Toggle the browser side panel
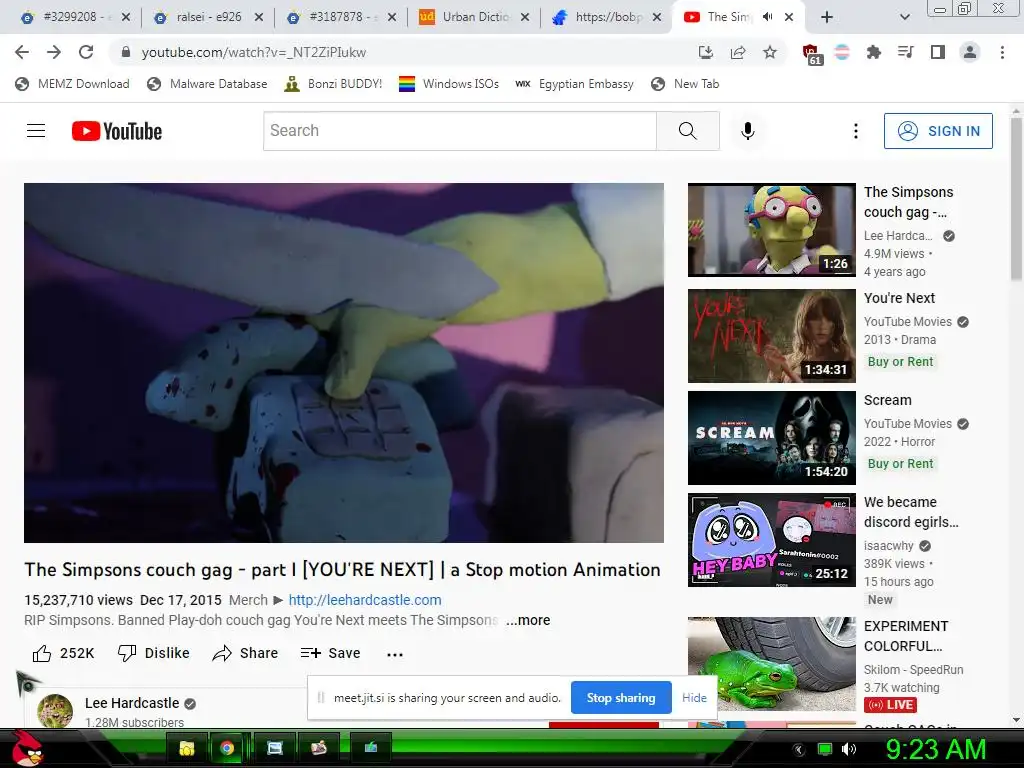This screenshot has height=768, width=1024. pos(938,52)
